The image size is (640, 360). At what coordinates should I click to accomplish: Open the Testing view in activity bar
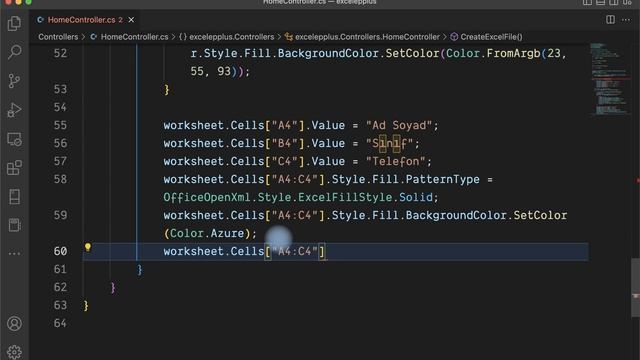pos(14,196)
